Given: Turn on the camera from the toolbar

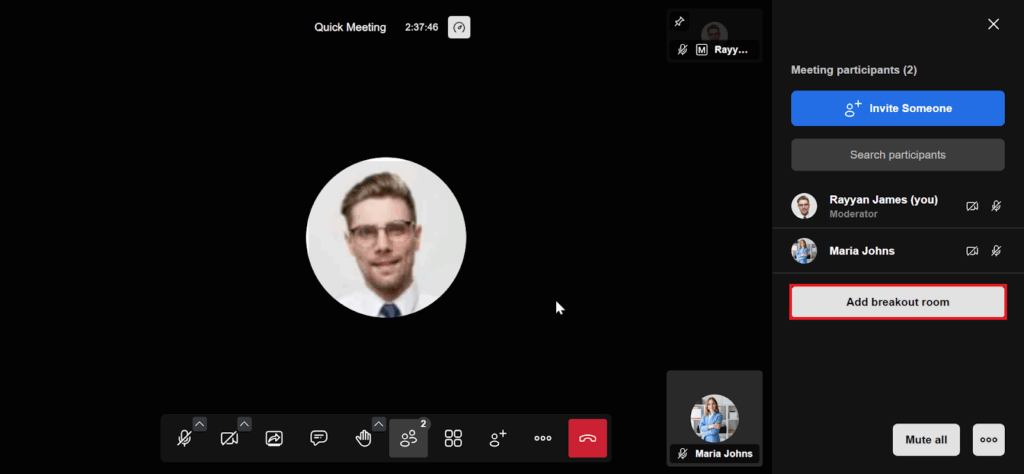Looking at the screenshot, I should [x=229, y=438].
